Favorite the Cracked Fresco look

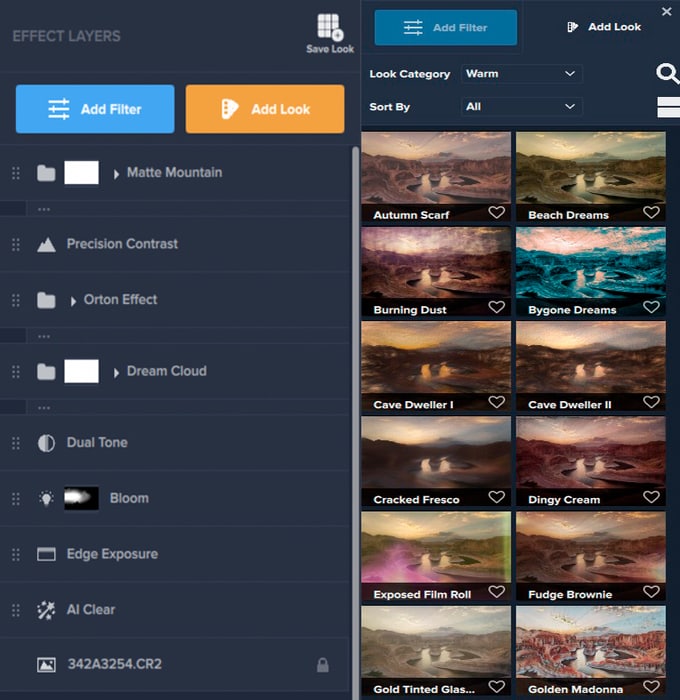pyautogui.click(x=496, y=497)
